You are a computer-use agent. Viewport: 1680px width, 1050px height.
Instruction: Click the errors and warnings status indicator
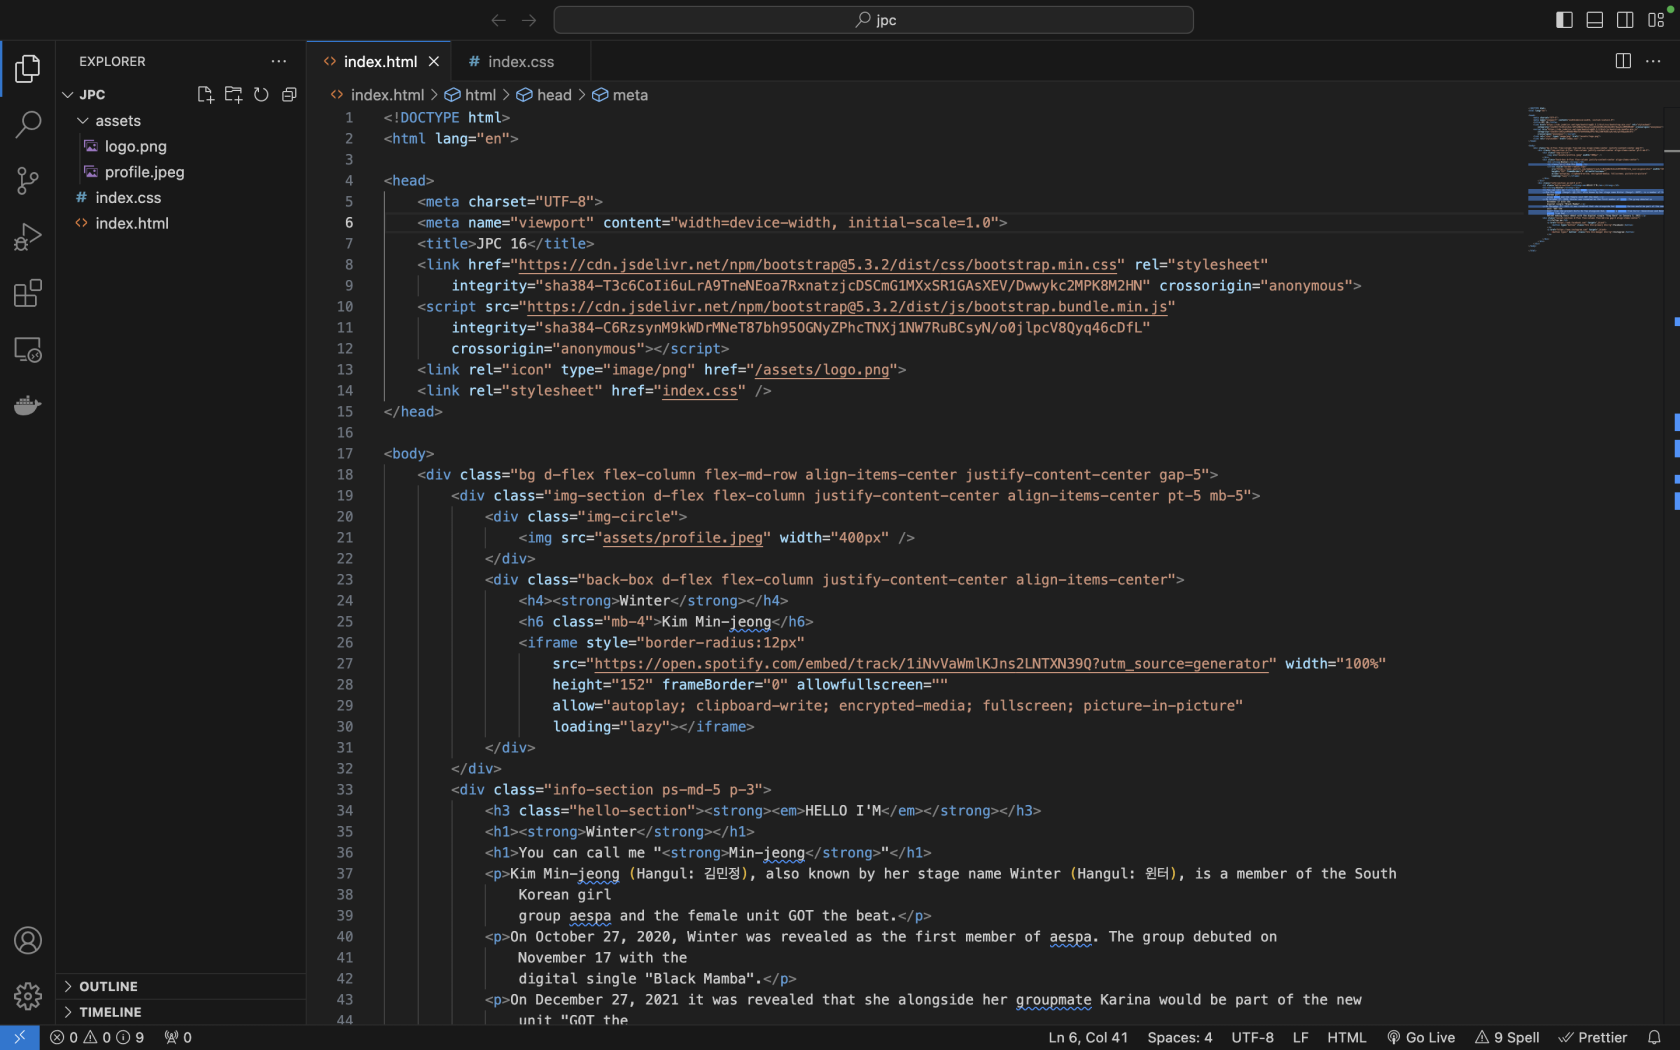(x=97, y=1037)
